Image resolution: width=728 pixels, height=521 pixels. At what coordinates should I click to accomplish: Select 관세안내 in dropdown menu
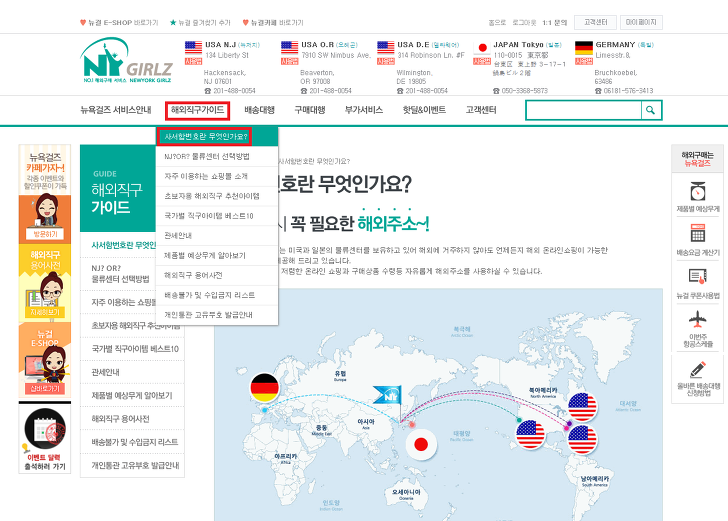217,235
